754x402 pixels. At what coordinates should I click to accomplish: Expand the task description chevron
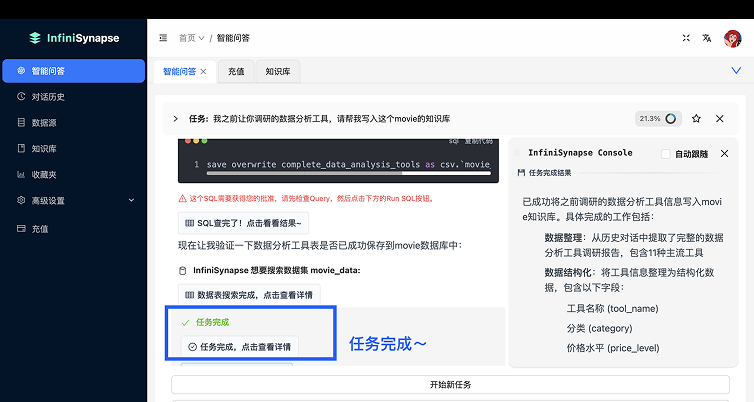(176, 119)
